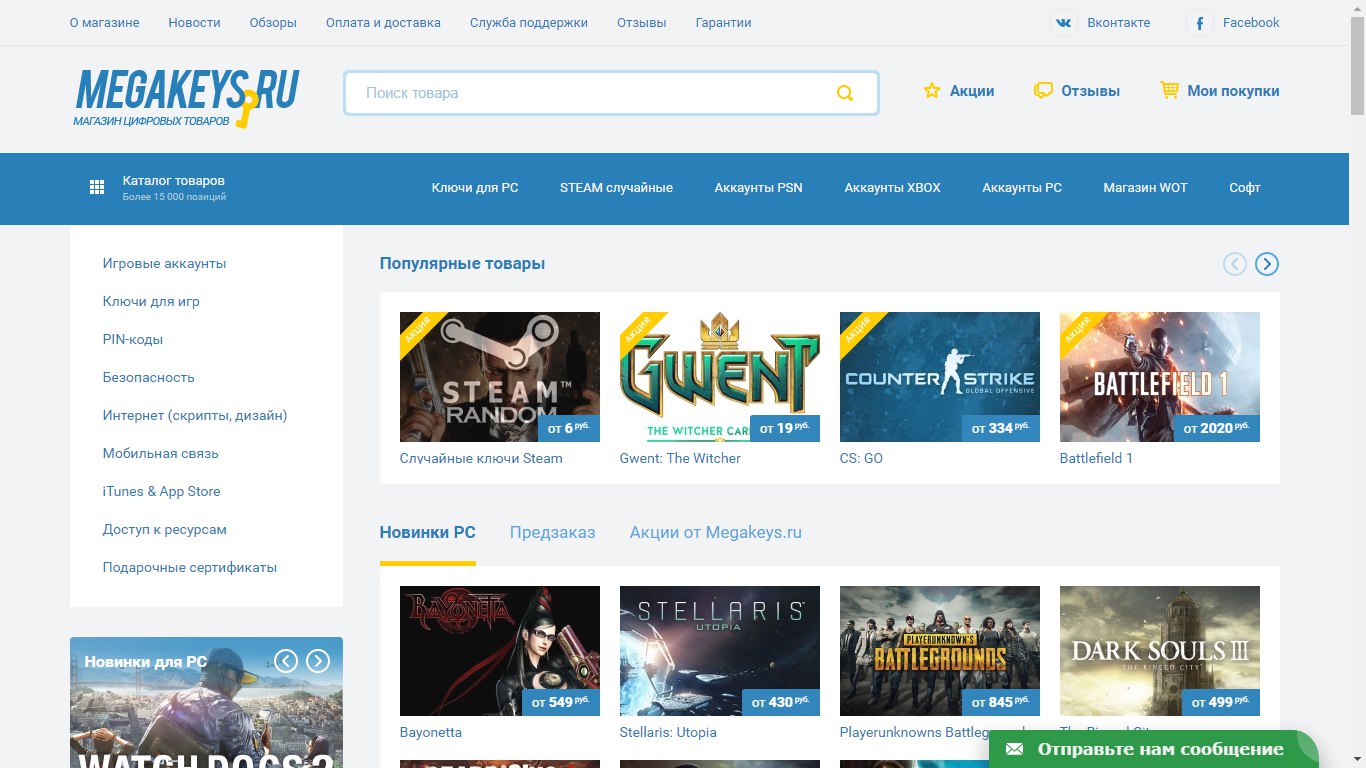Screen dimensions: 1366x768
Task: Open Аккаунты PSN in the navigation bar
Action: [758, 188]
